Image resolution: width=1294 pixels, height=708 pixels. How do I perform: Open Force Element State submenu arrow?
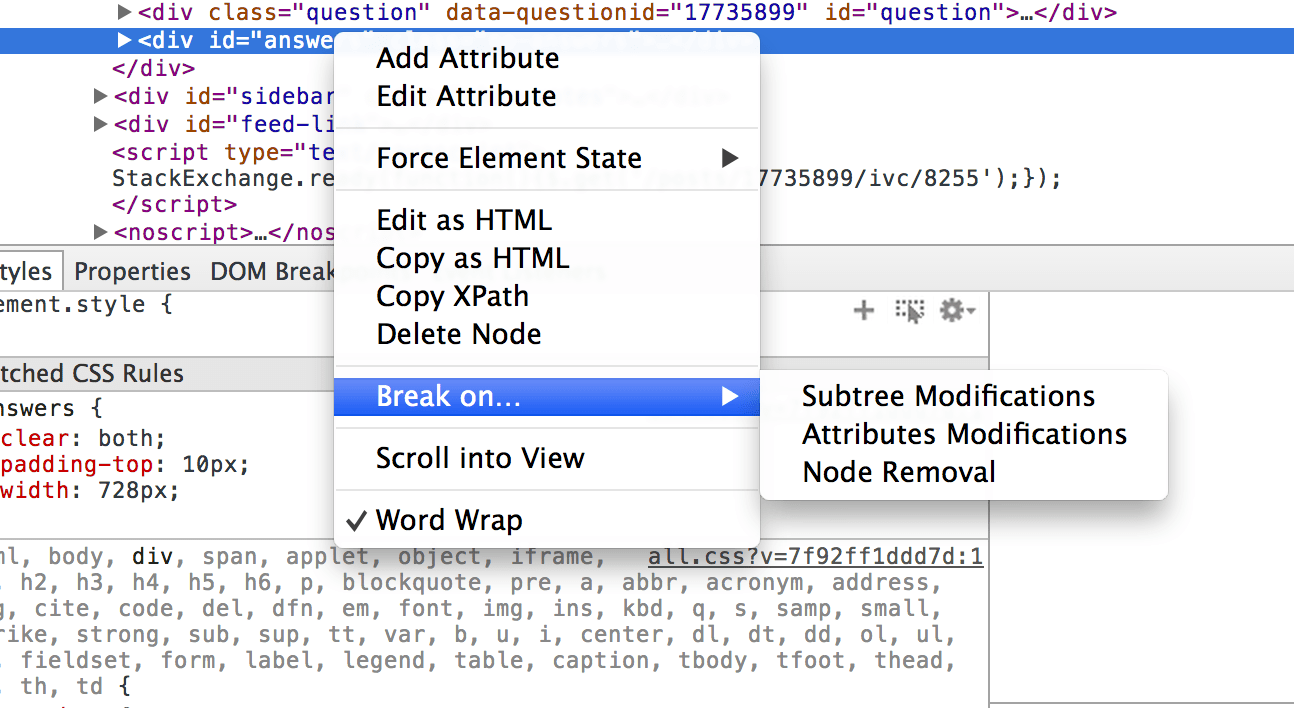click(x=730, y=158)
